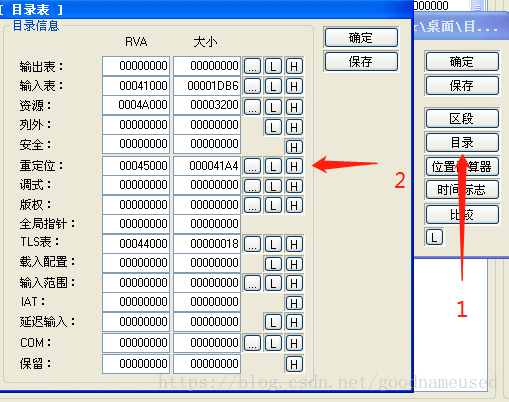Click the H button in 延迟输入 row

[x=294, y=322]
